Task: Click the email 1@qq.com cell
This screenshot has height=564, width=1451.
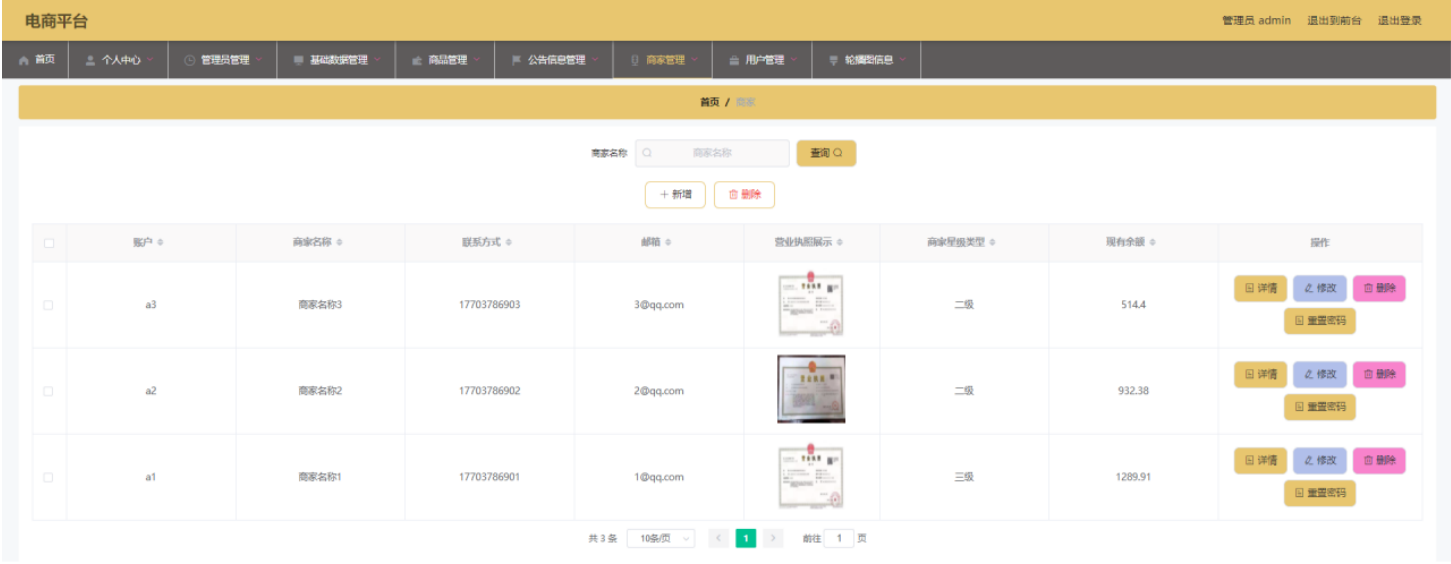Action: 659,477
